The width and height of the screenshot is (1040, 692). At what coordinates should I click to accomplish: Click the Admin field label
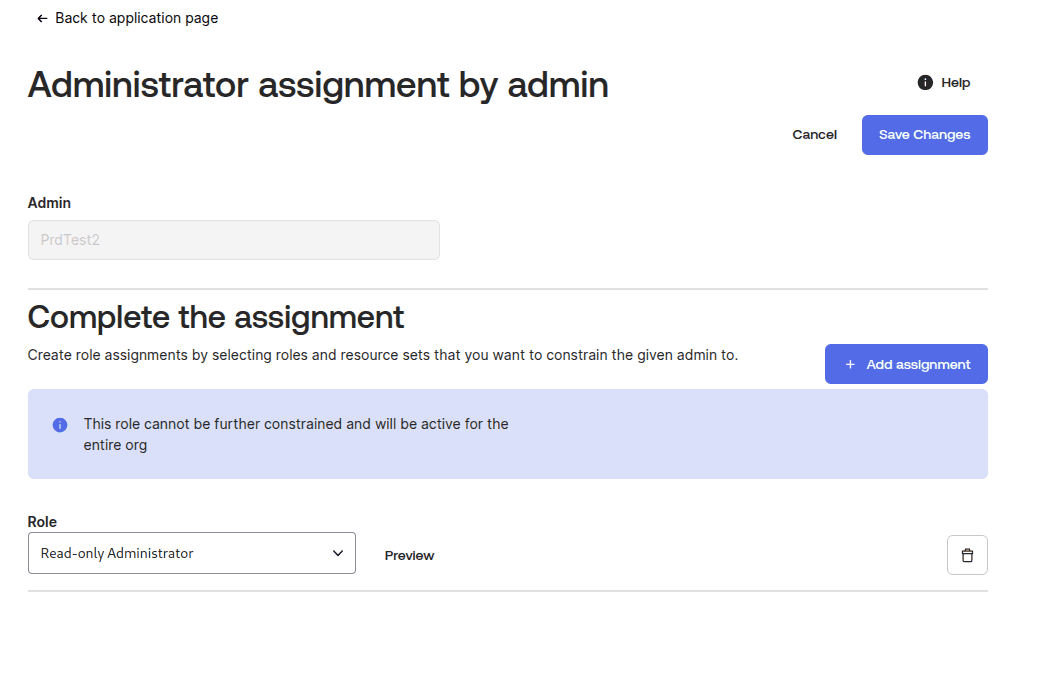[49, 203]
